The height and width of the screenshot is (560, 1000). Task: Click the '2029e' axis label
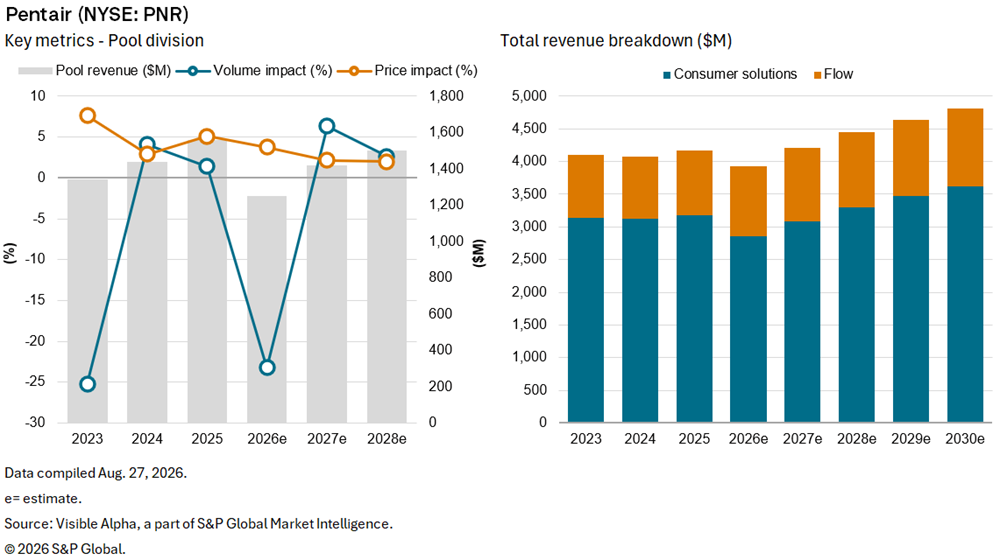point(911,439)
